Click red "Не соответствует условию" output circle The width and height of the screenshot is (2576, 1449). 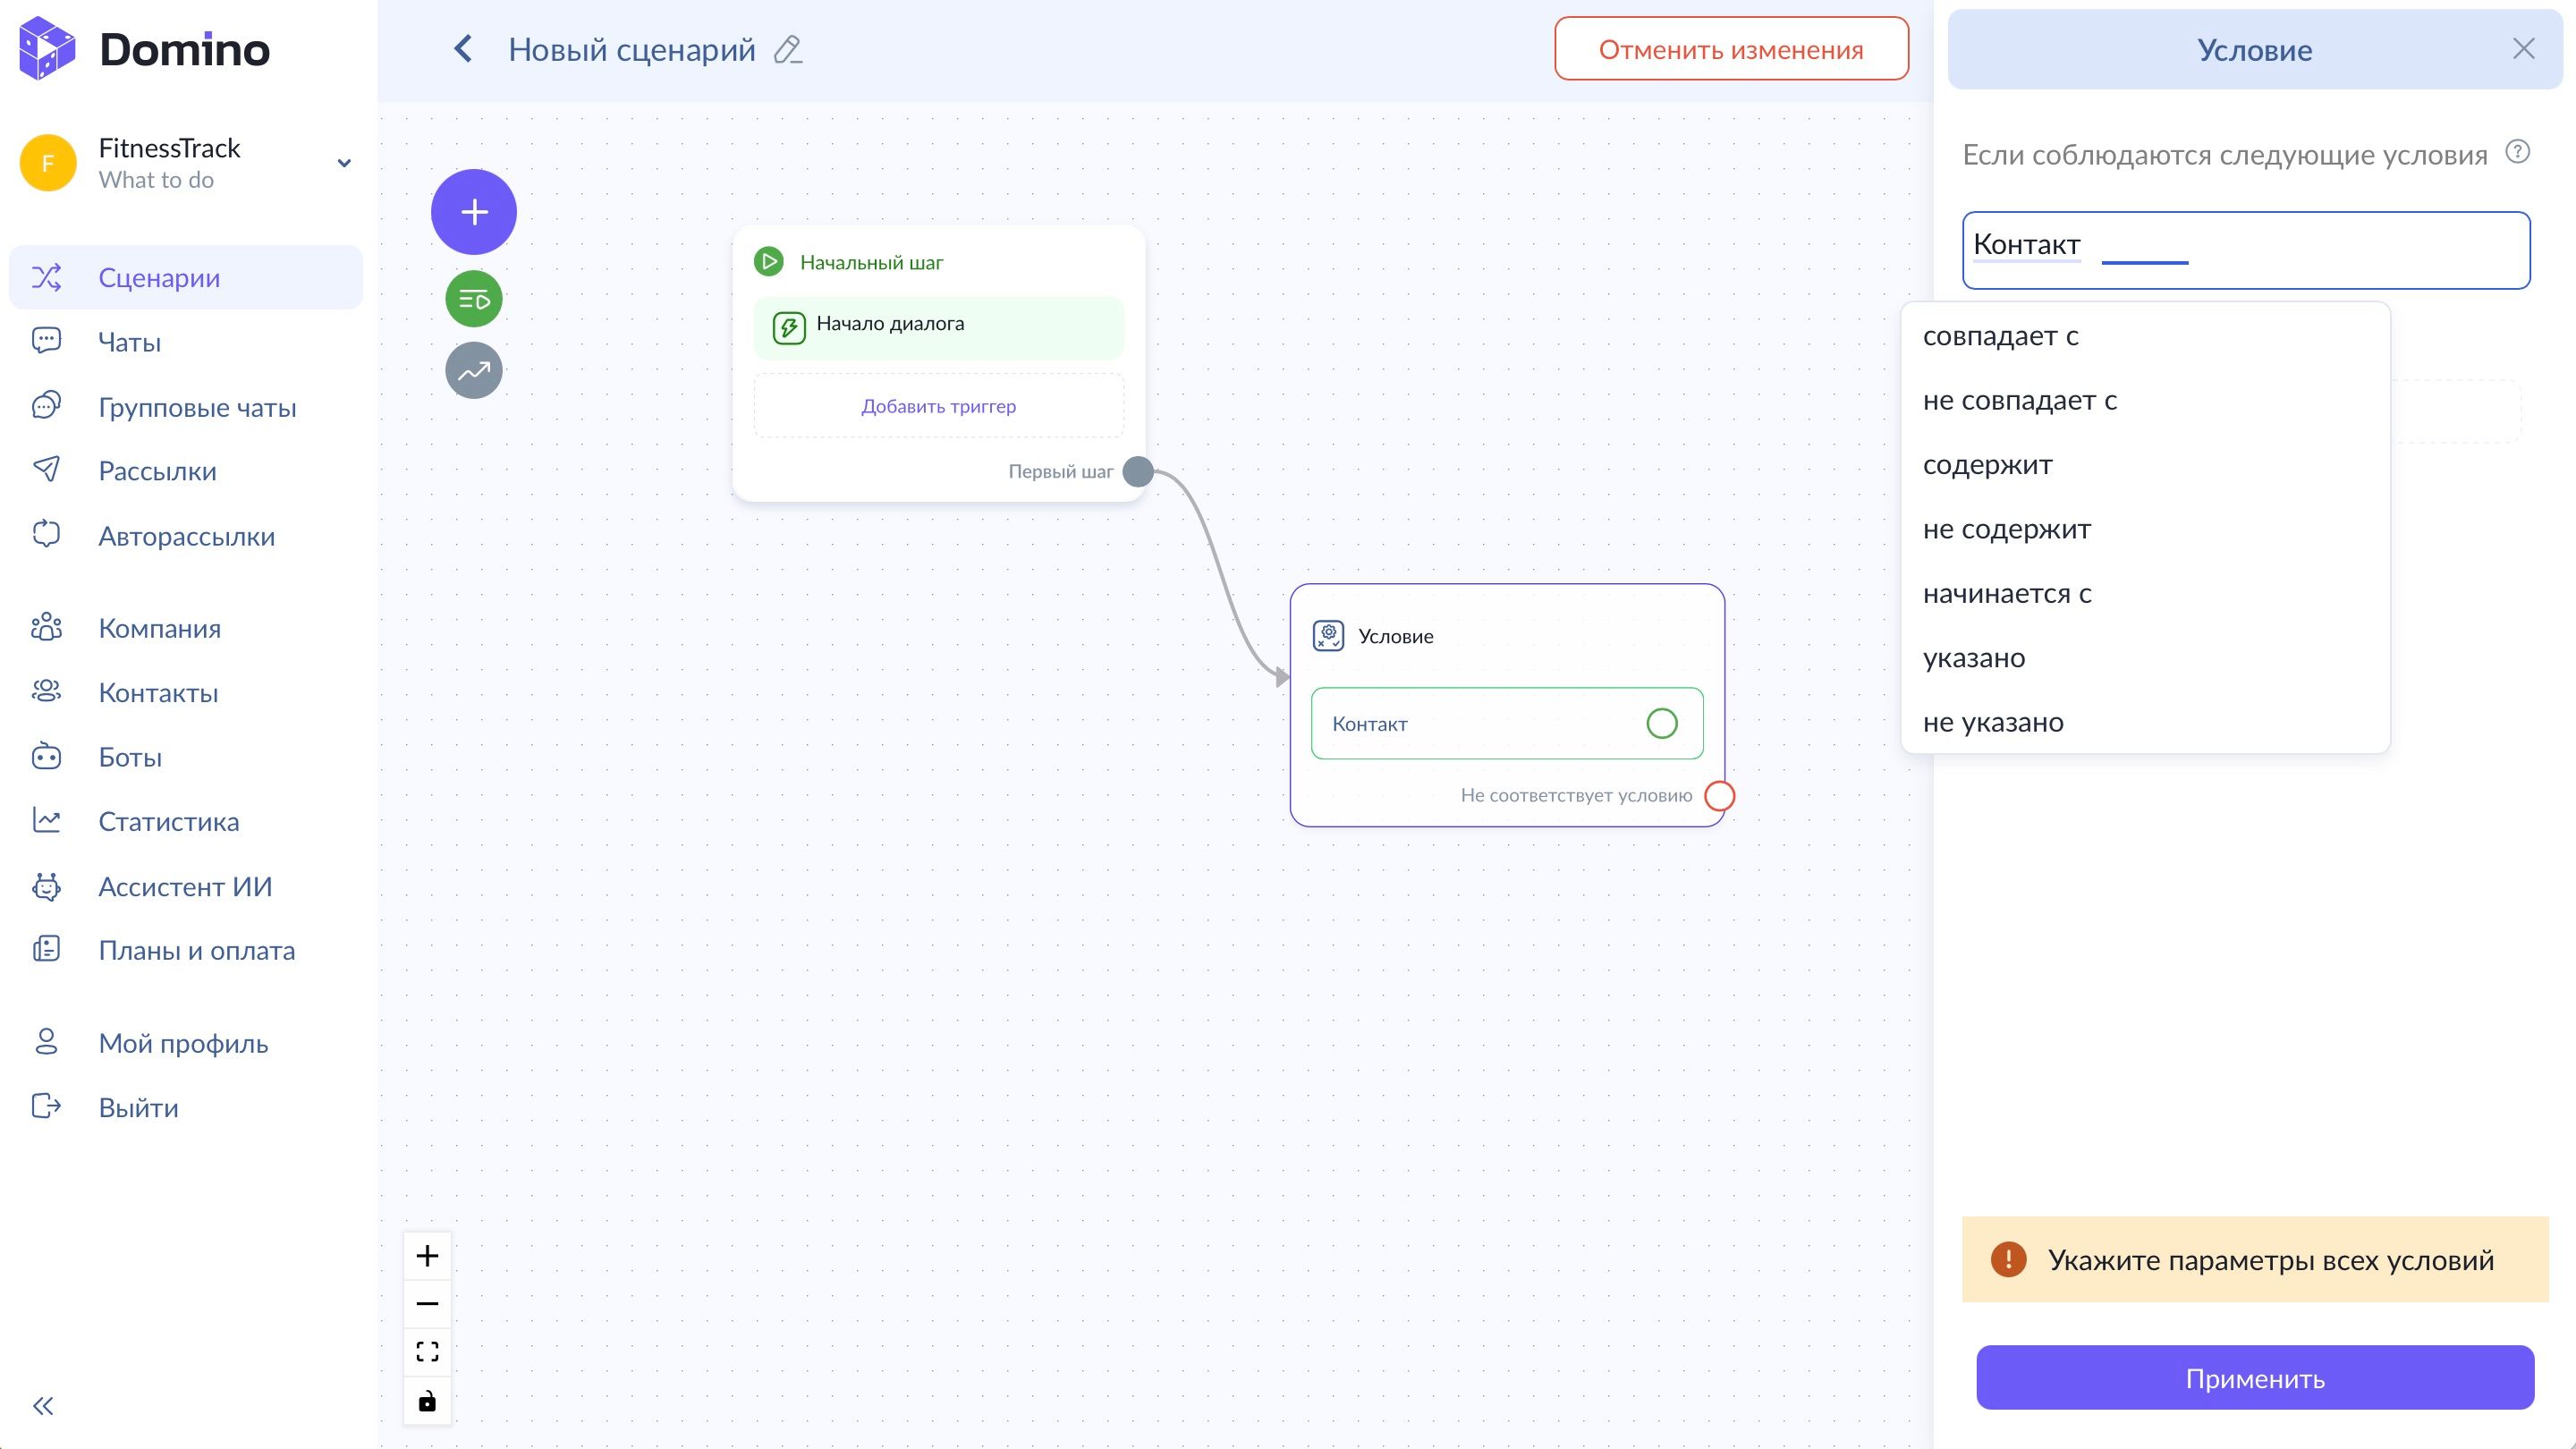pyautogui.click(x=1719, y=796)
